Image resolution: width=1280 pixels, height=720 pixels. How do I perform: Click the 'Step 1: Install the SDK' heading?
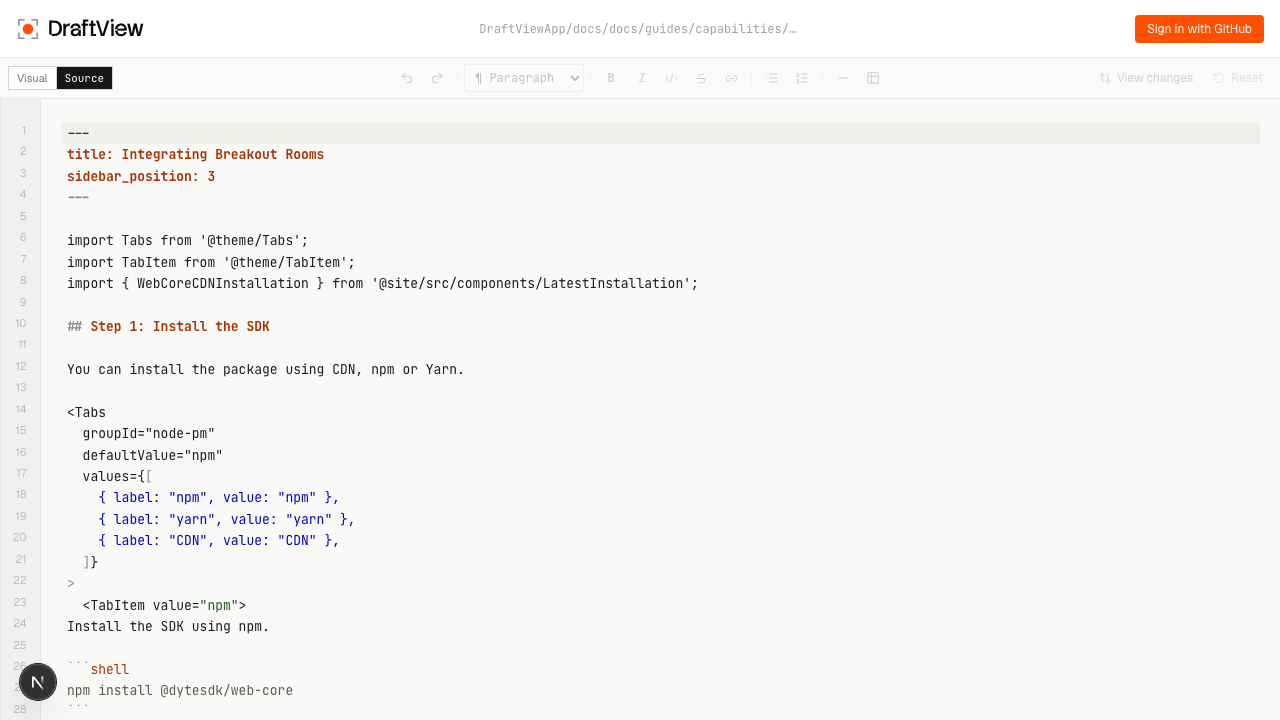180,327
